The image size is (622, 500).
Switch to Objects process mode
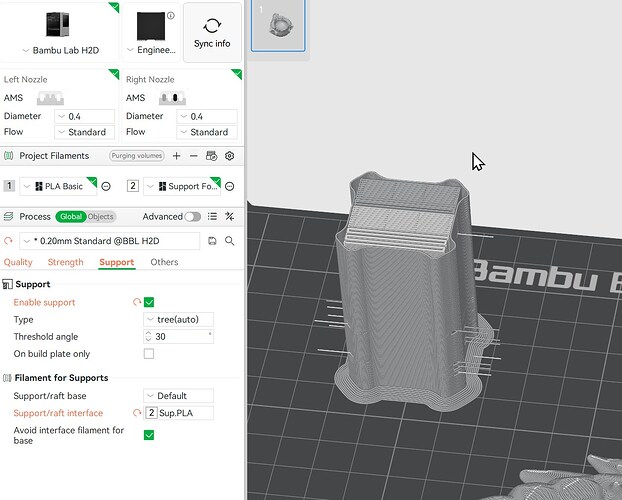pyautogui.click(x=101, y=217)
